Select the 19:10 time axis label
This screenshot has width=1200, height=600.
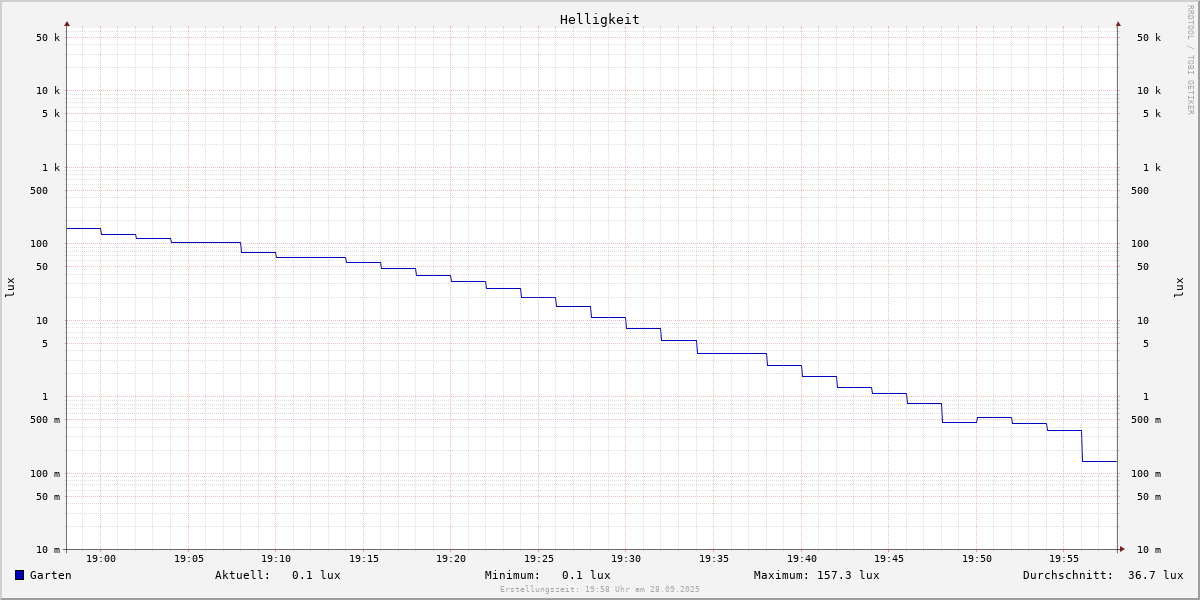(276, 559)
